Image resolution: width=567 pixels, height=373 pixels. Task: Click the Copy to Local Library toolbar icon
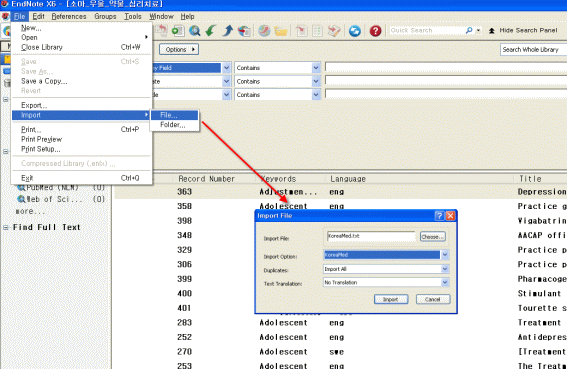pyautogui.click(x=161, y=31)
